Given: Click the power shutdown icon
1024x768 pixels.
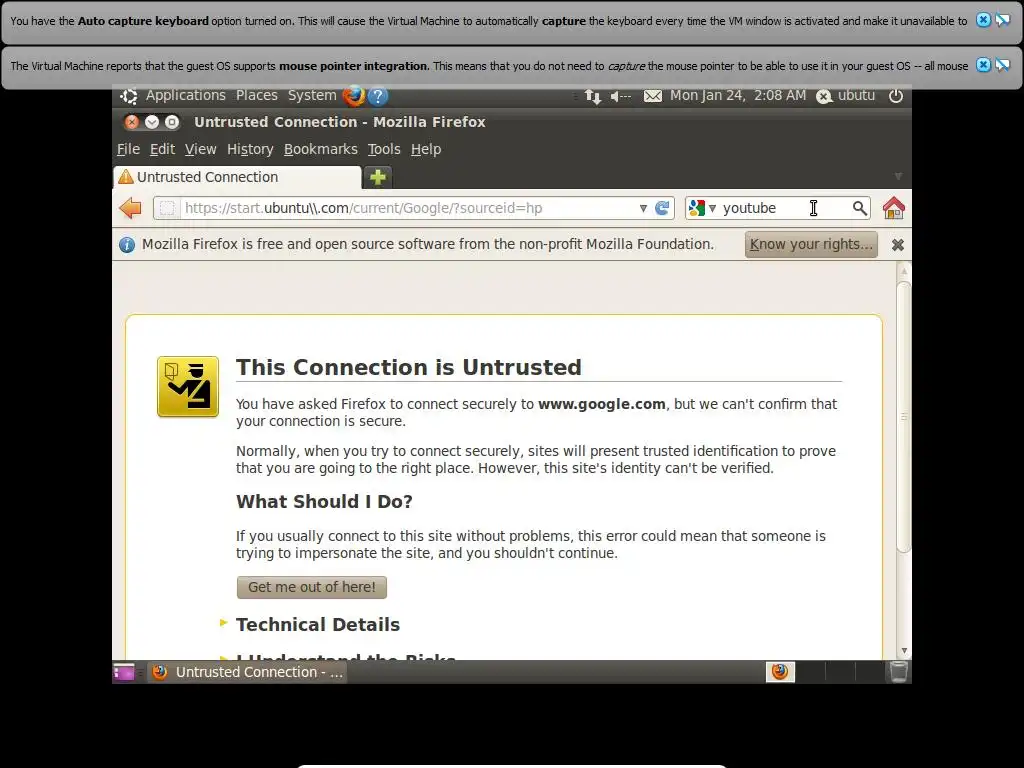Looking at the screenshot, I should [x=896, y=96].
